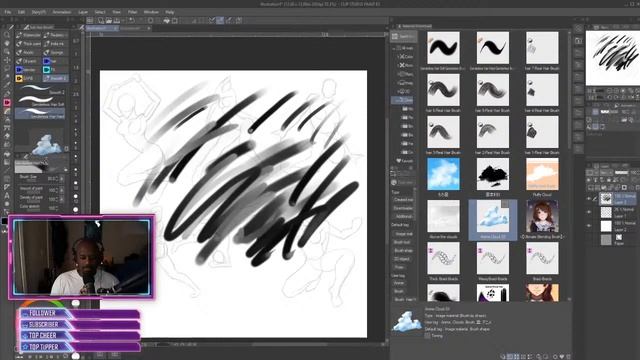Screen dimensions: 640x360
Task: Choose the Thick paint sub tool group
Action: point(28,44)
